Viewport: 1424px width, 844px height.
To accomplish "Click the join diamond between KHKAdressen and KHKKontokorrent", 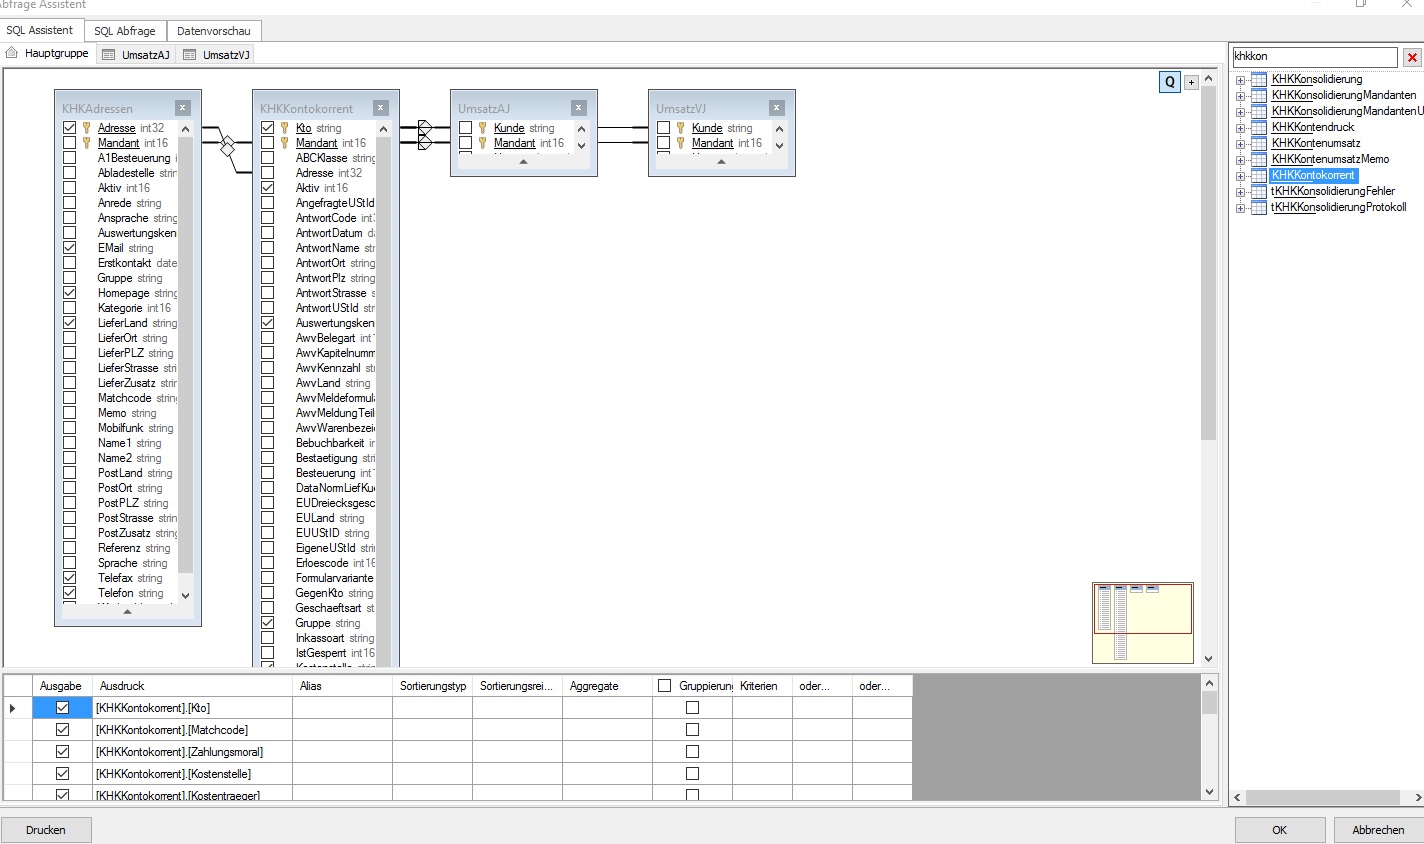I will (x=227, y=146).
